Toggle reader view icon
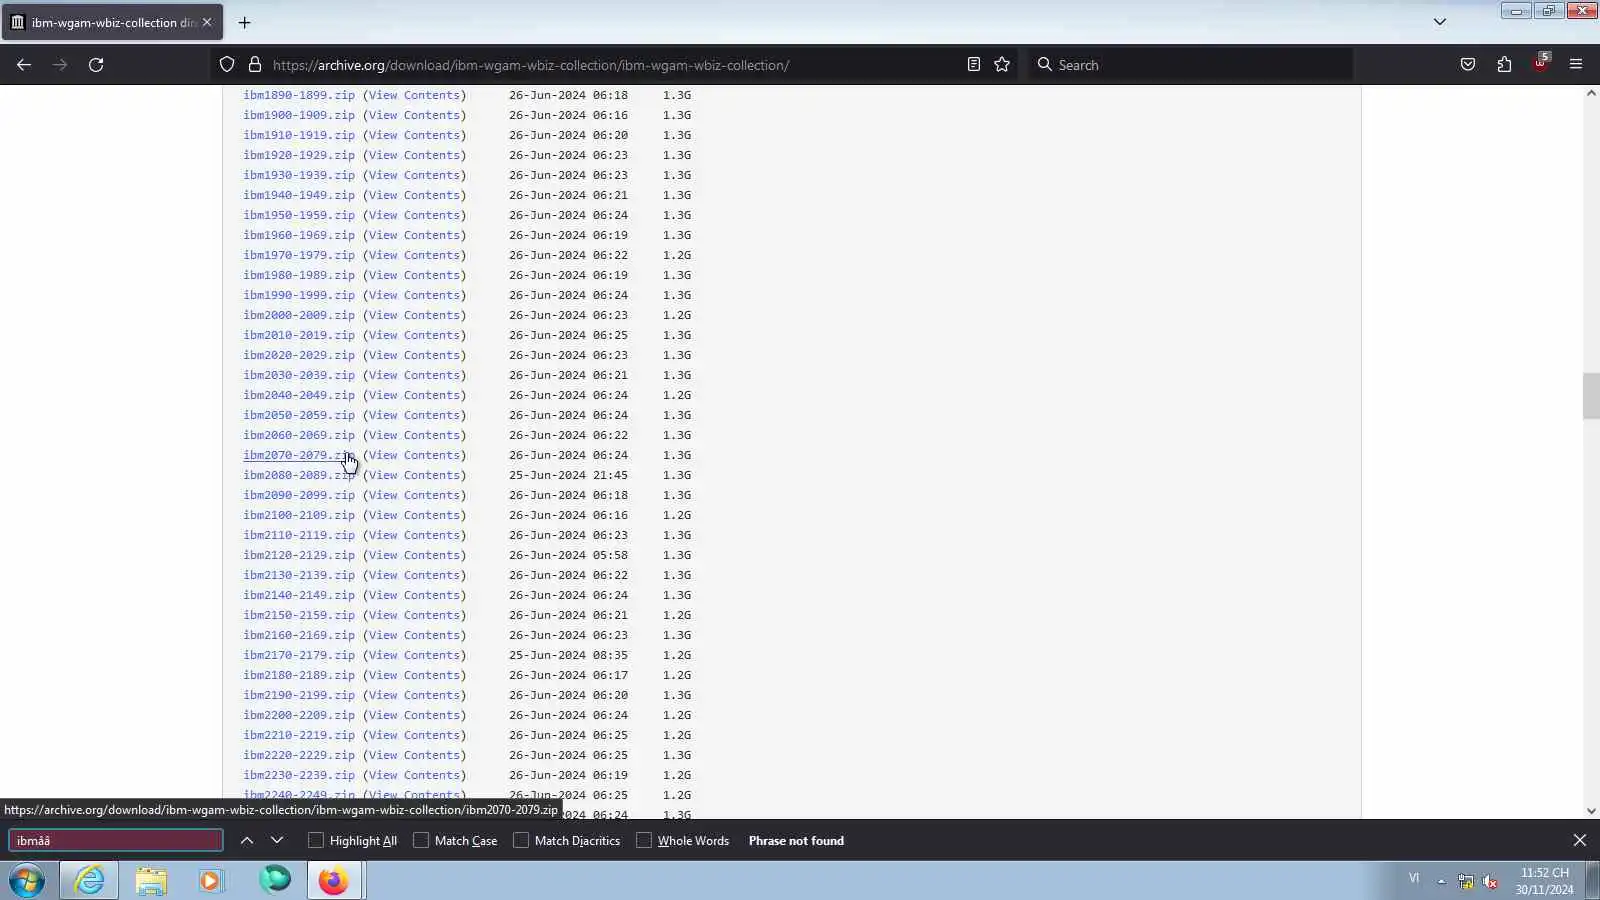This screenshot has height=900, width=1600. [x=973, y=65]
